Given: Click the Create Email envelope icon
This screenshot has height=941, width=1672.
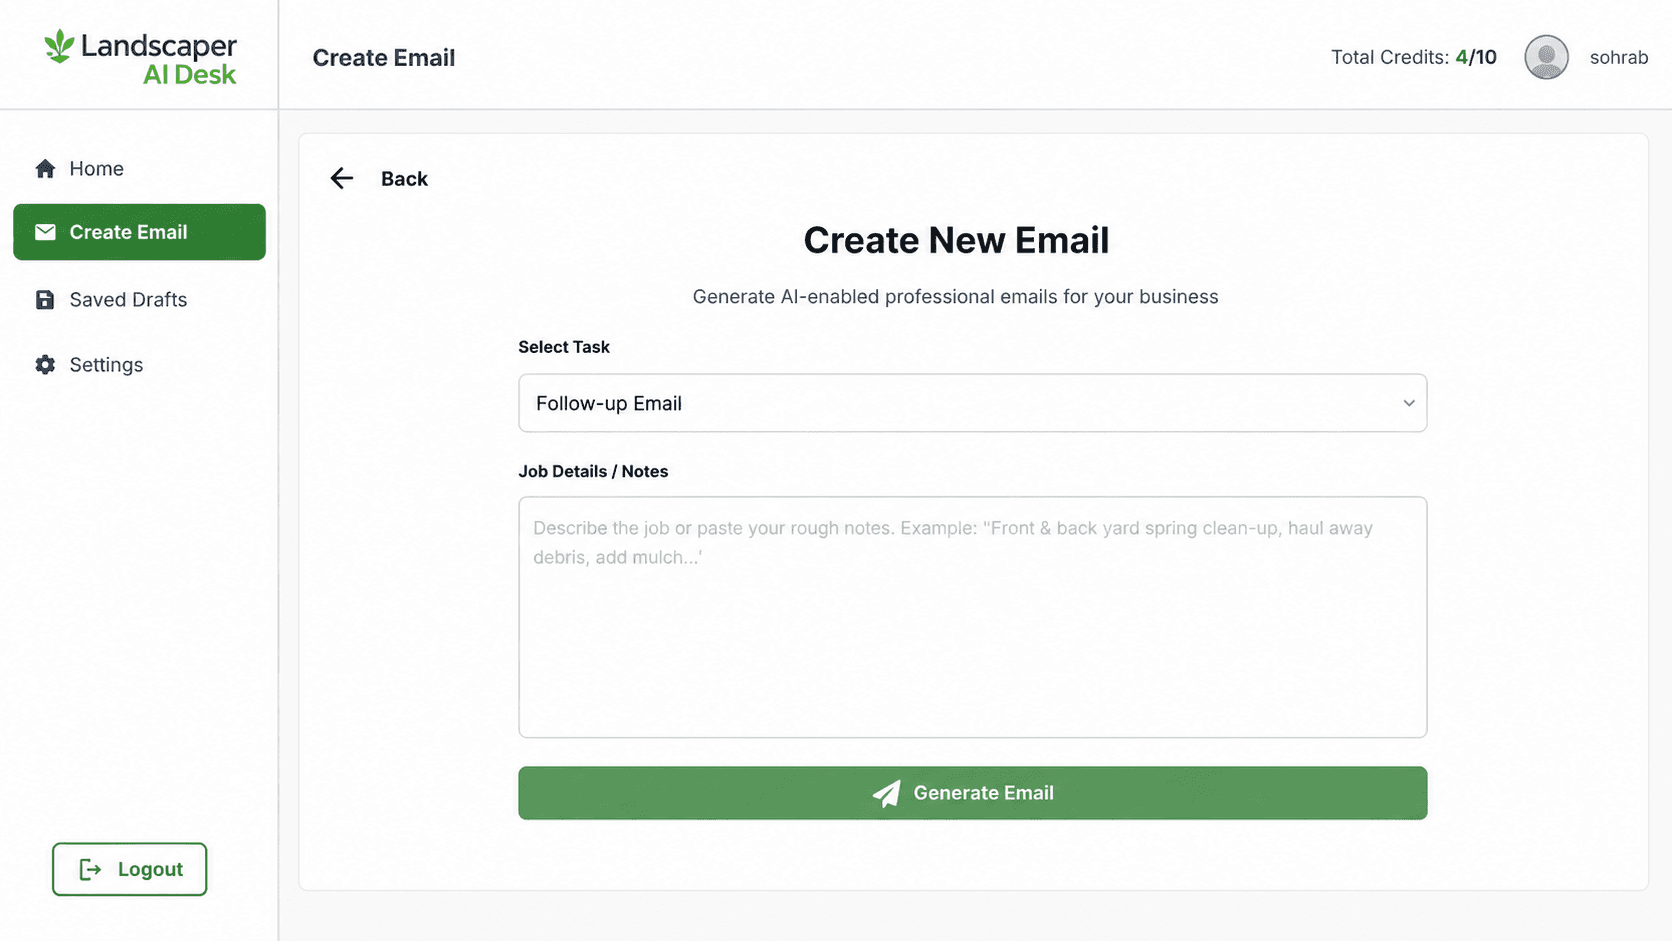Looking at the screenshot, I should coord(45,232).
